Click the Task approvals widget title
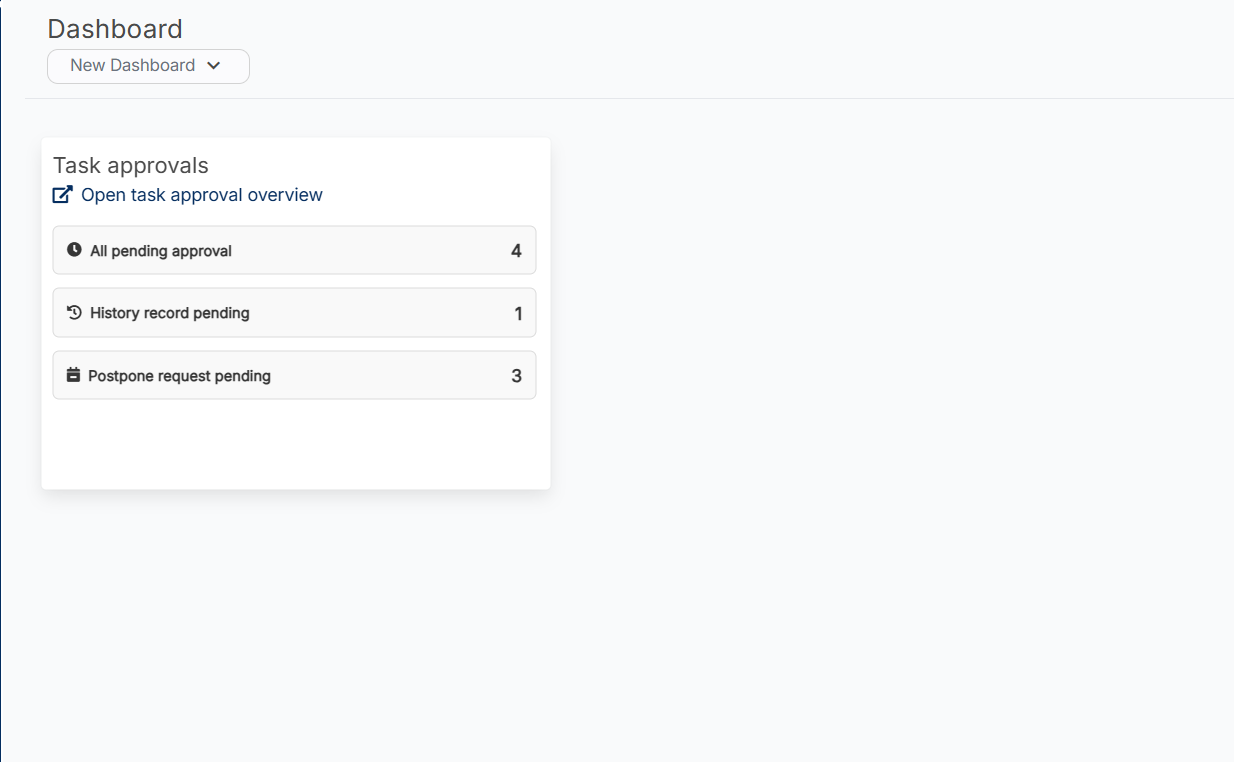1234x762 pixels. (x=131, y=166)
